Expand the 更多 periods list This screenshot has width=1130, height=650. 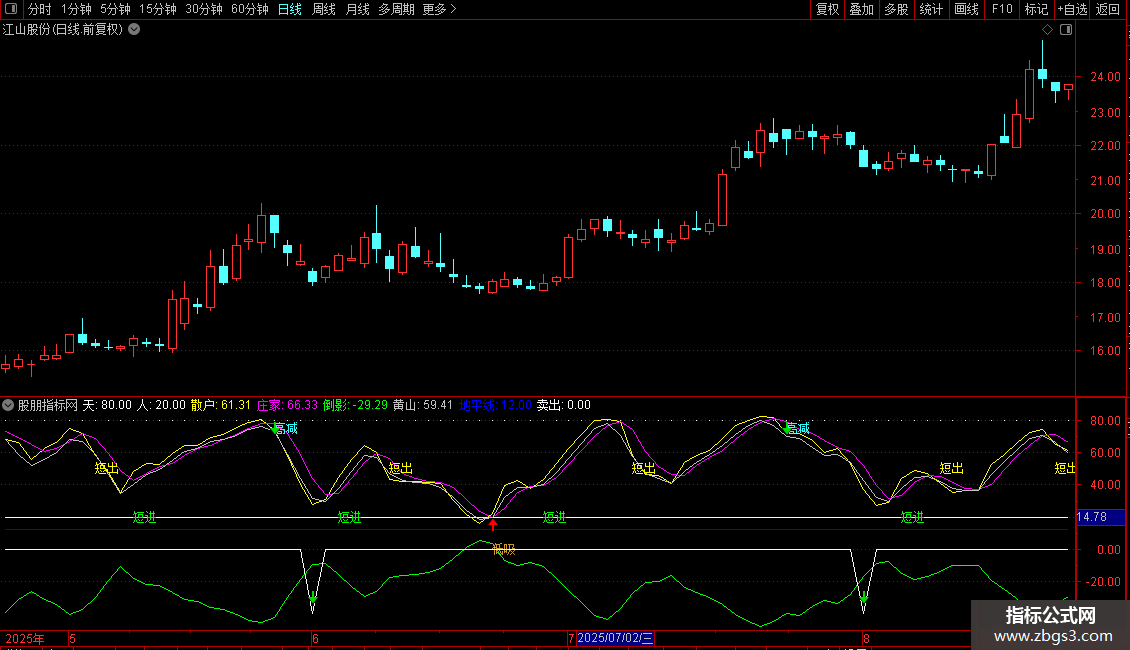pos(439,10)
